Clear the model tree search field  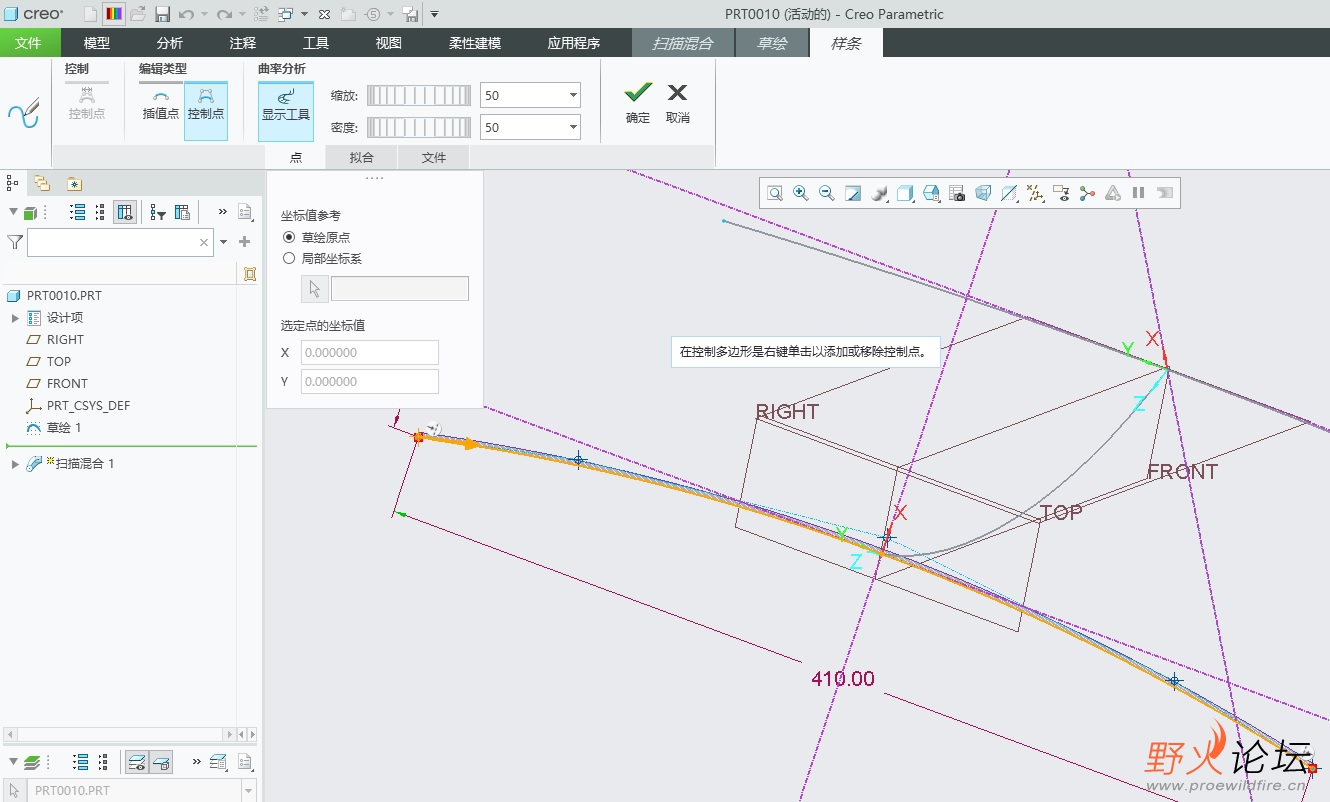click(204, 242)
